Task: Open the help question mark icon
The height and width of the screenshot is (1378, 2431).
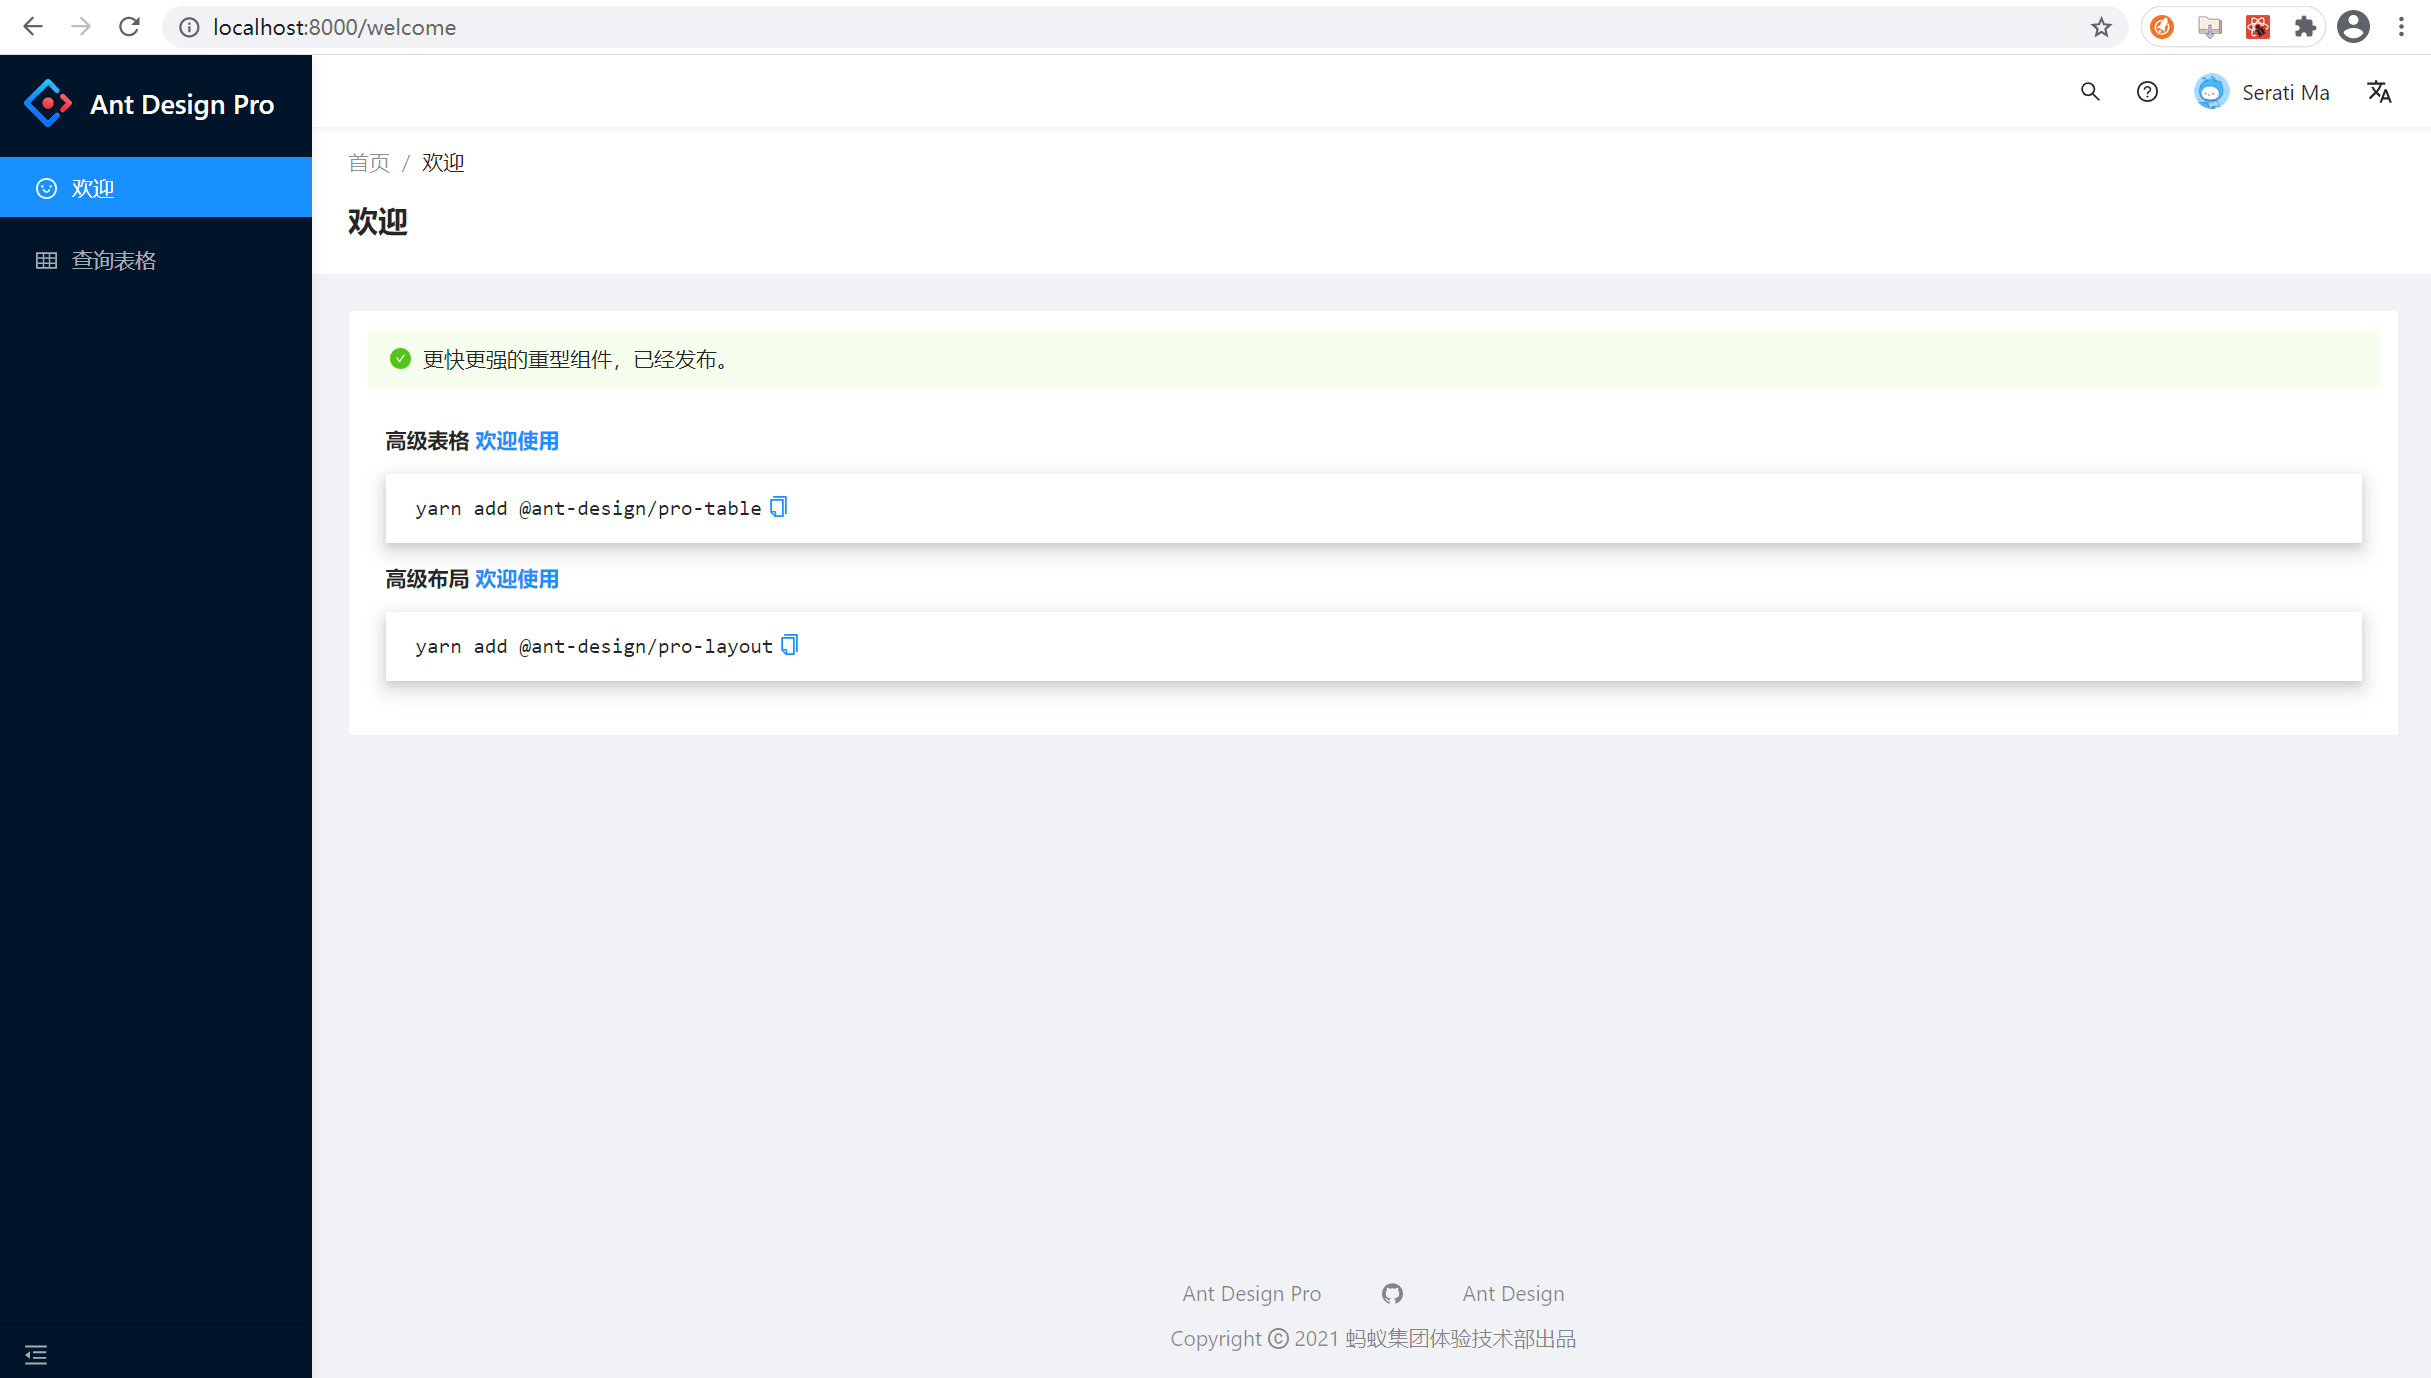Action: click(2147, 92)
